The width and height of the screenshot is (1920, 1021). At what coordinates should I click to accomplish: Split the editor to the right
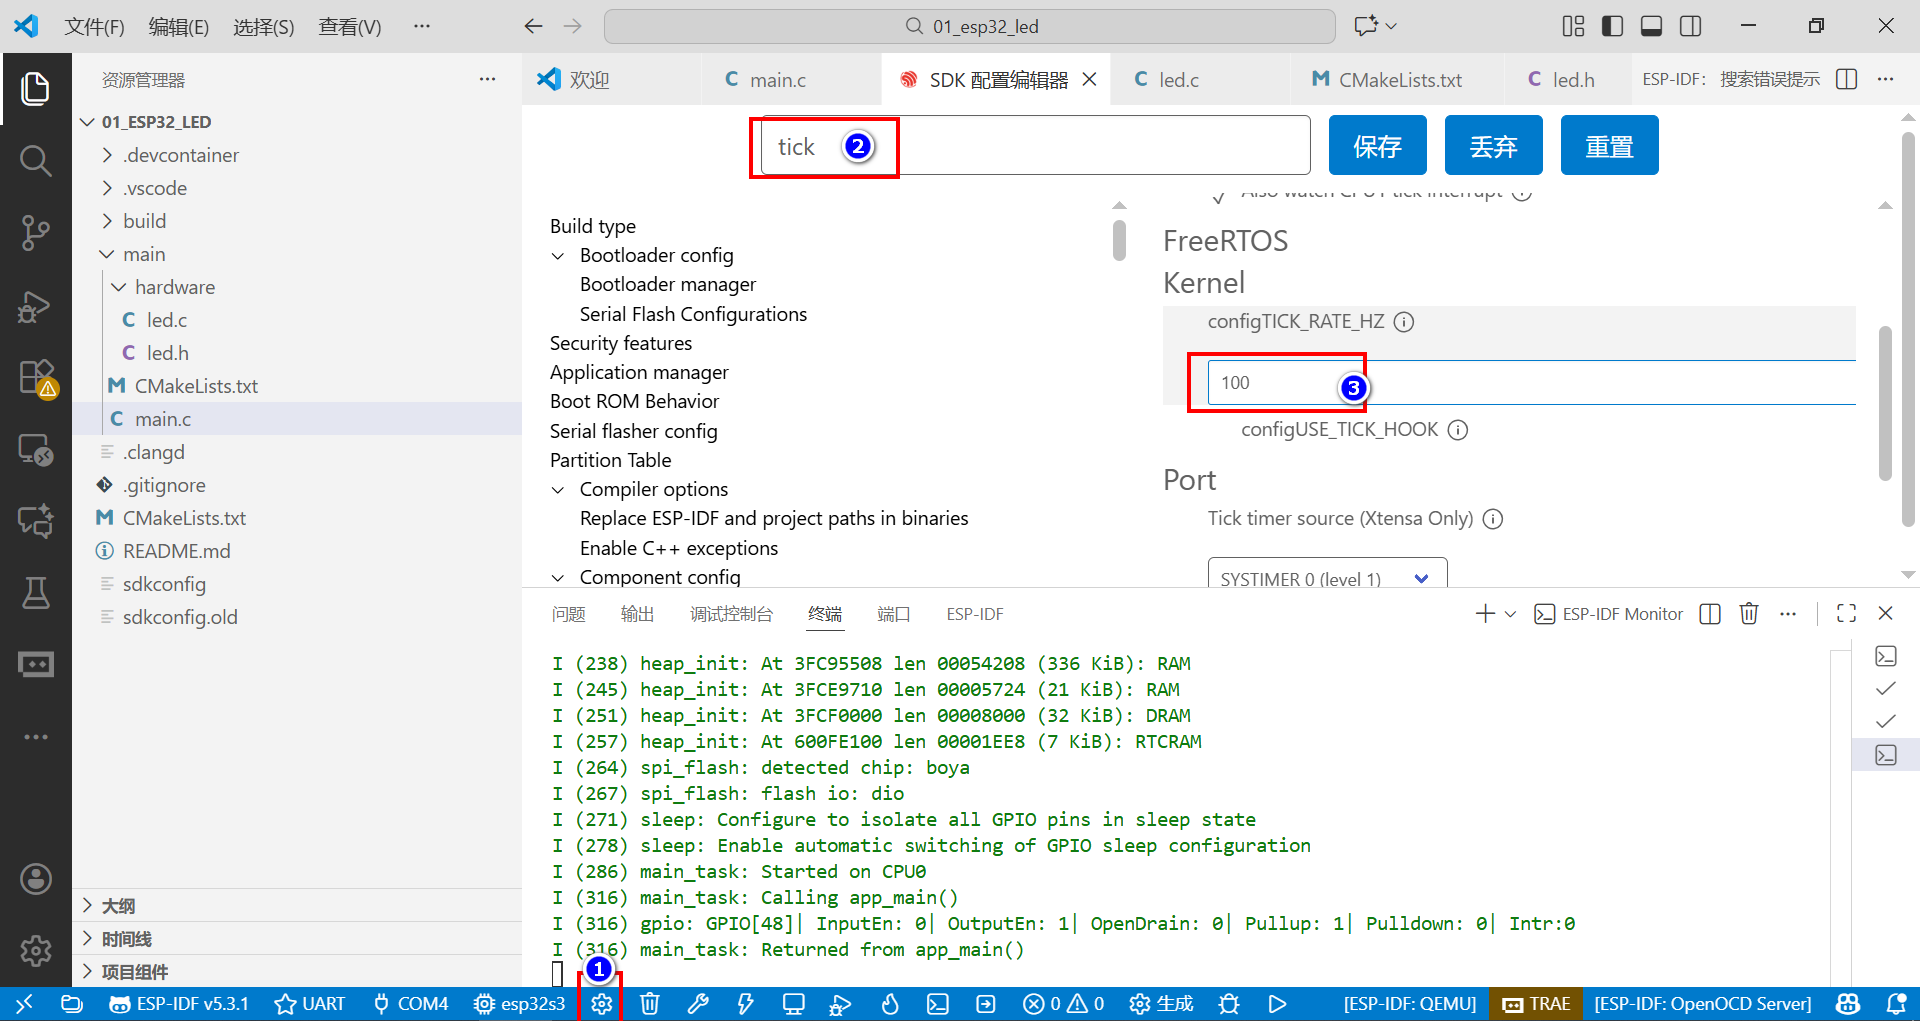click(1847, 79)
